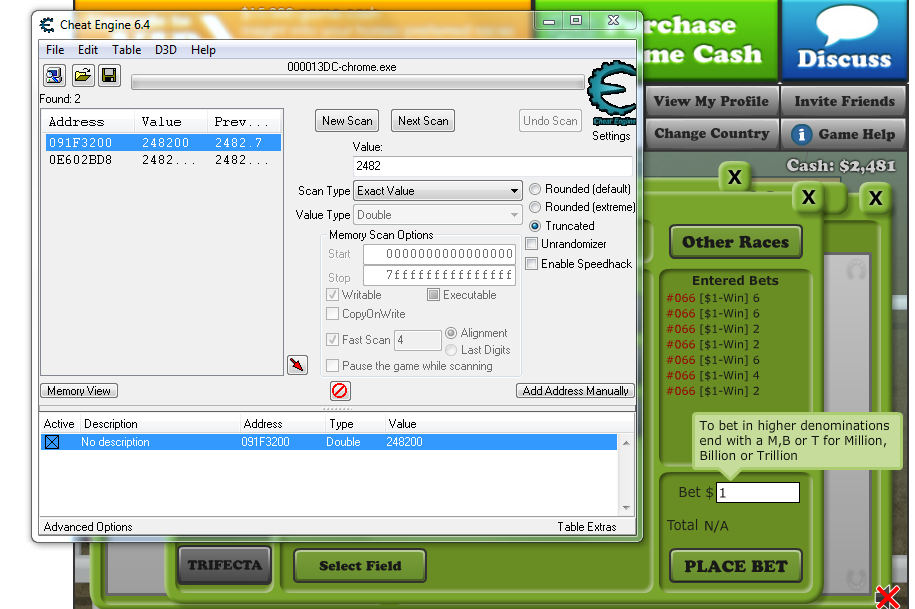Click Invite Friends button
The width and height of the screenshot is (915, 609).
pos(844,102)
